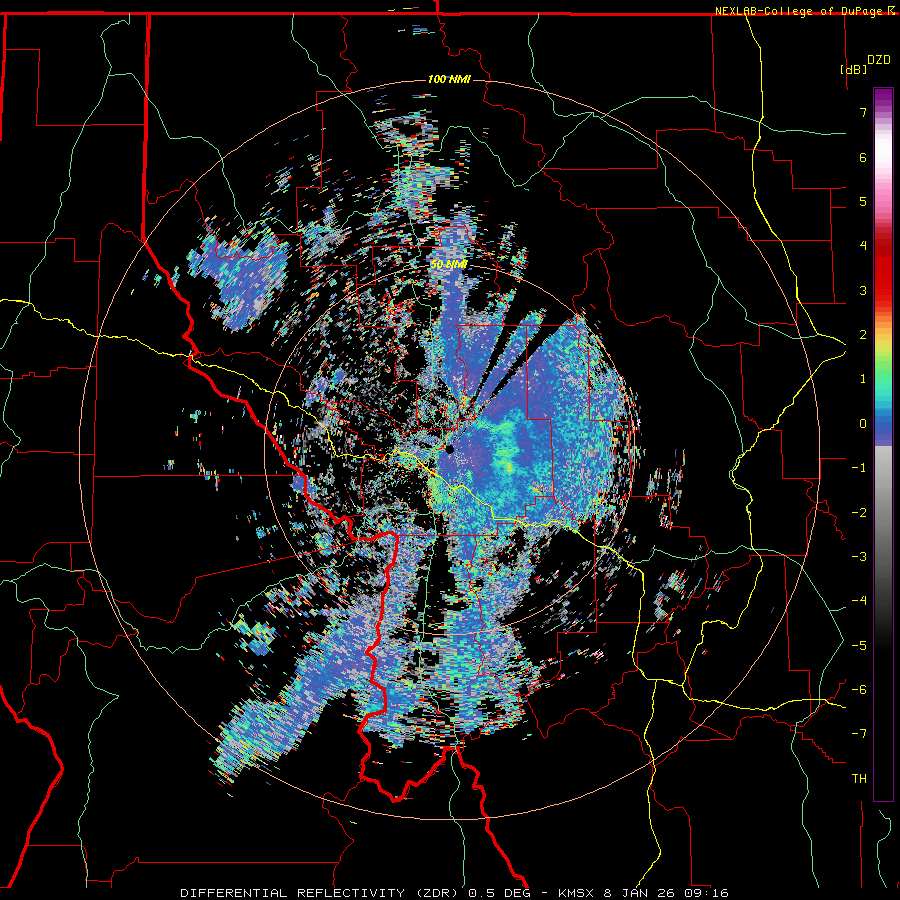The image size is (900, 900).
Task: Click the 4 value on the color scale
Action: click(x=863, y=246)
